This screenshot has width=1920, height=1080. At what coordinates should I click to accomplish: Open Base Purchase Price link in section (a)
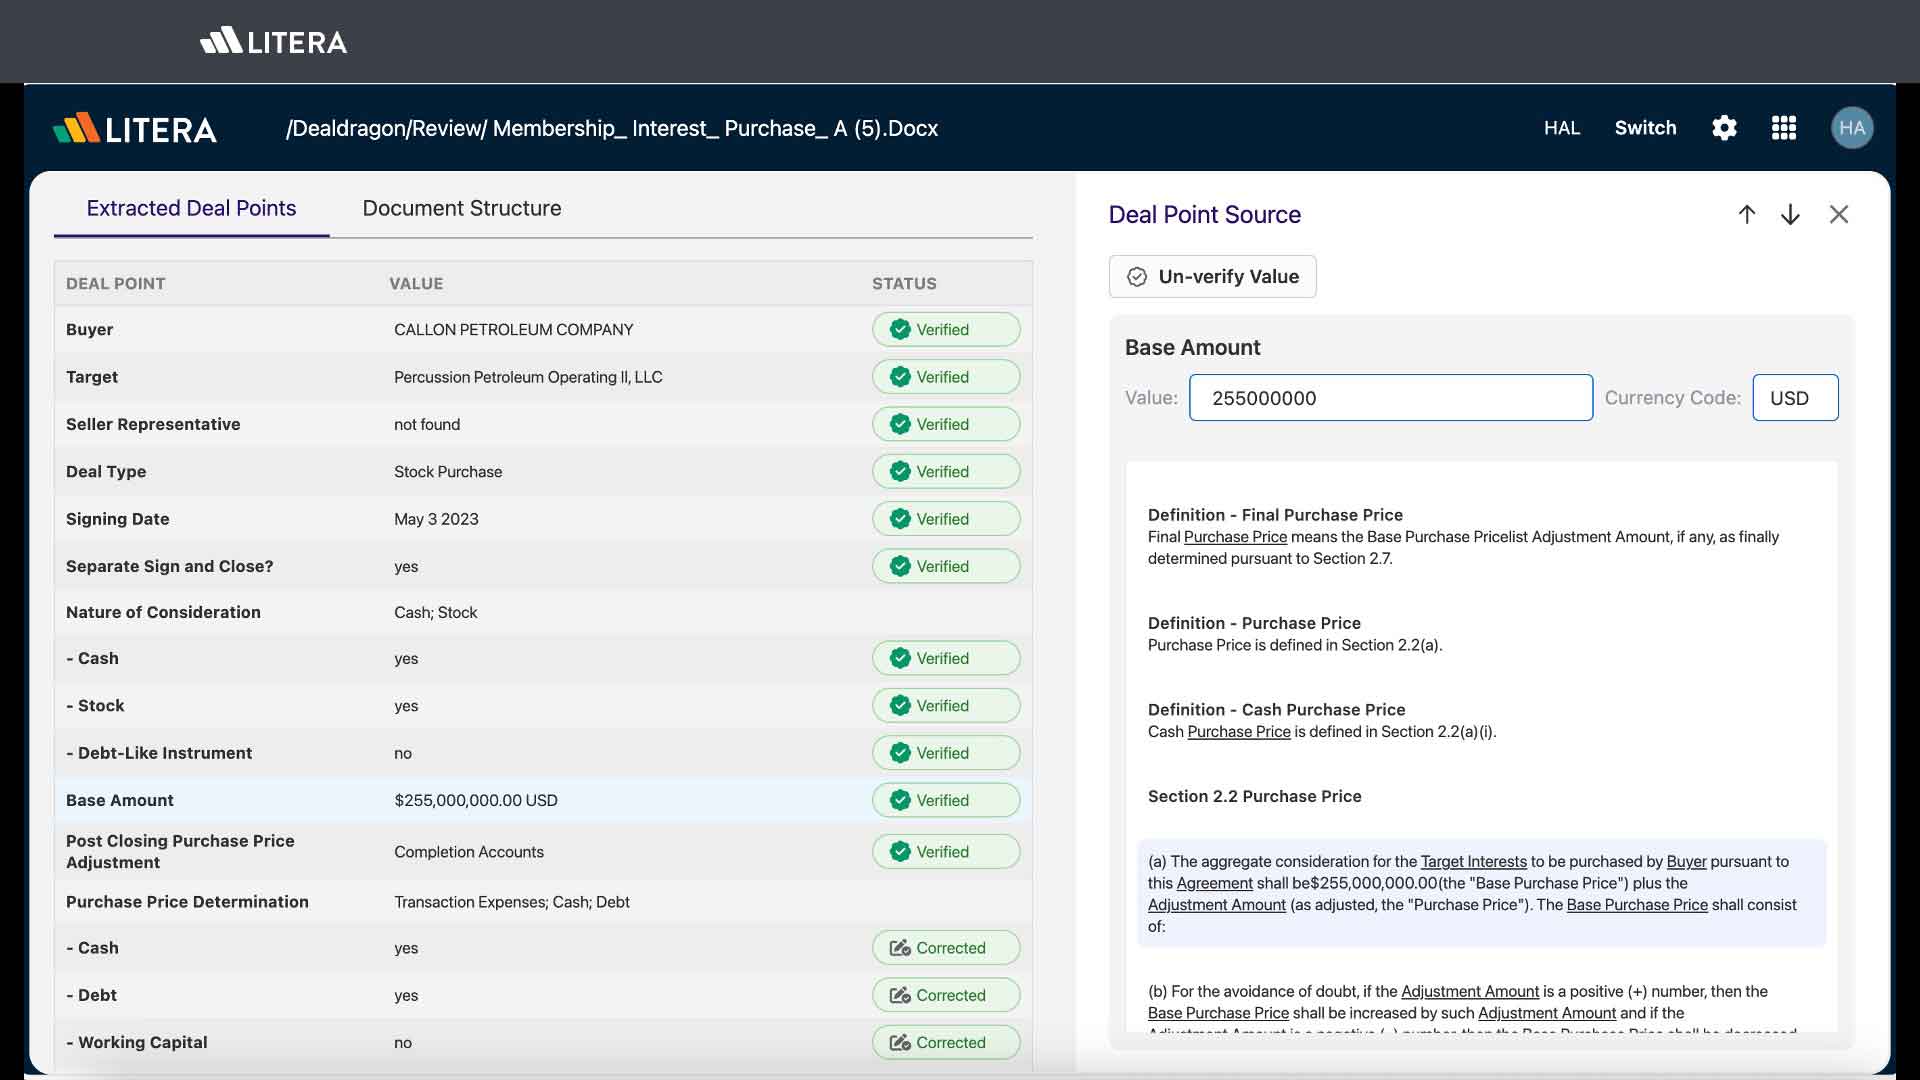coord(1637,905)
